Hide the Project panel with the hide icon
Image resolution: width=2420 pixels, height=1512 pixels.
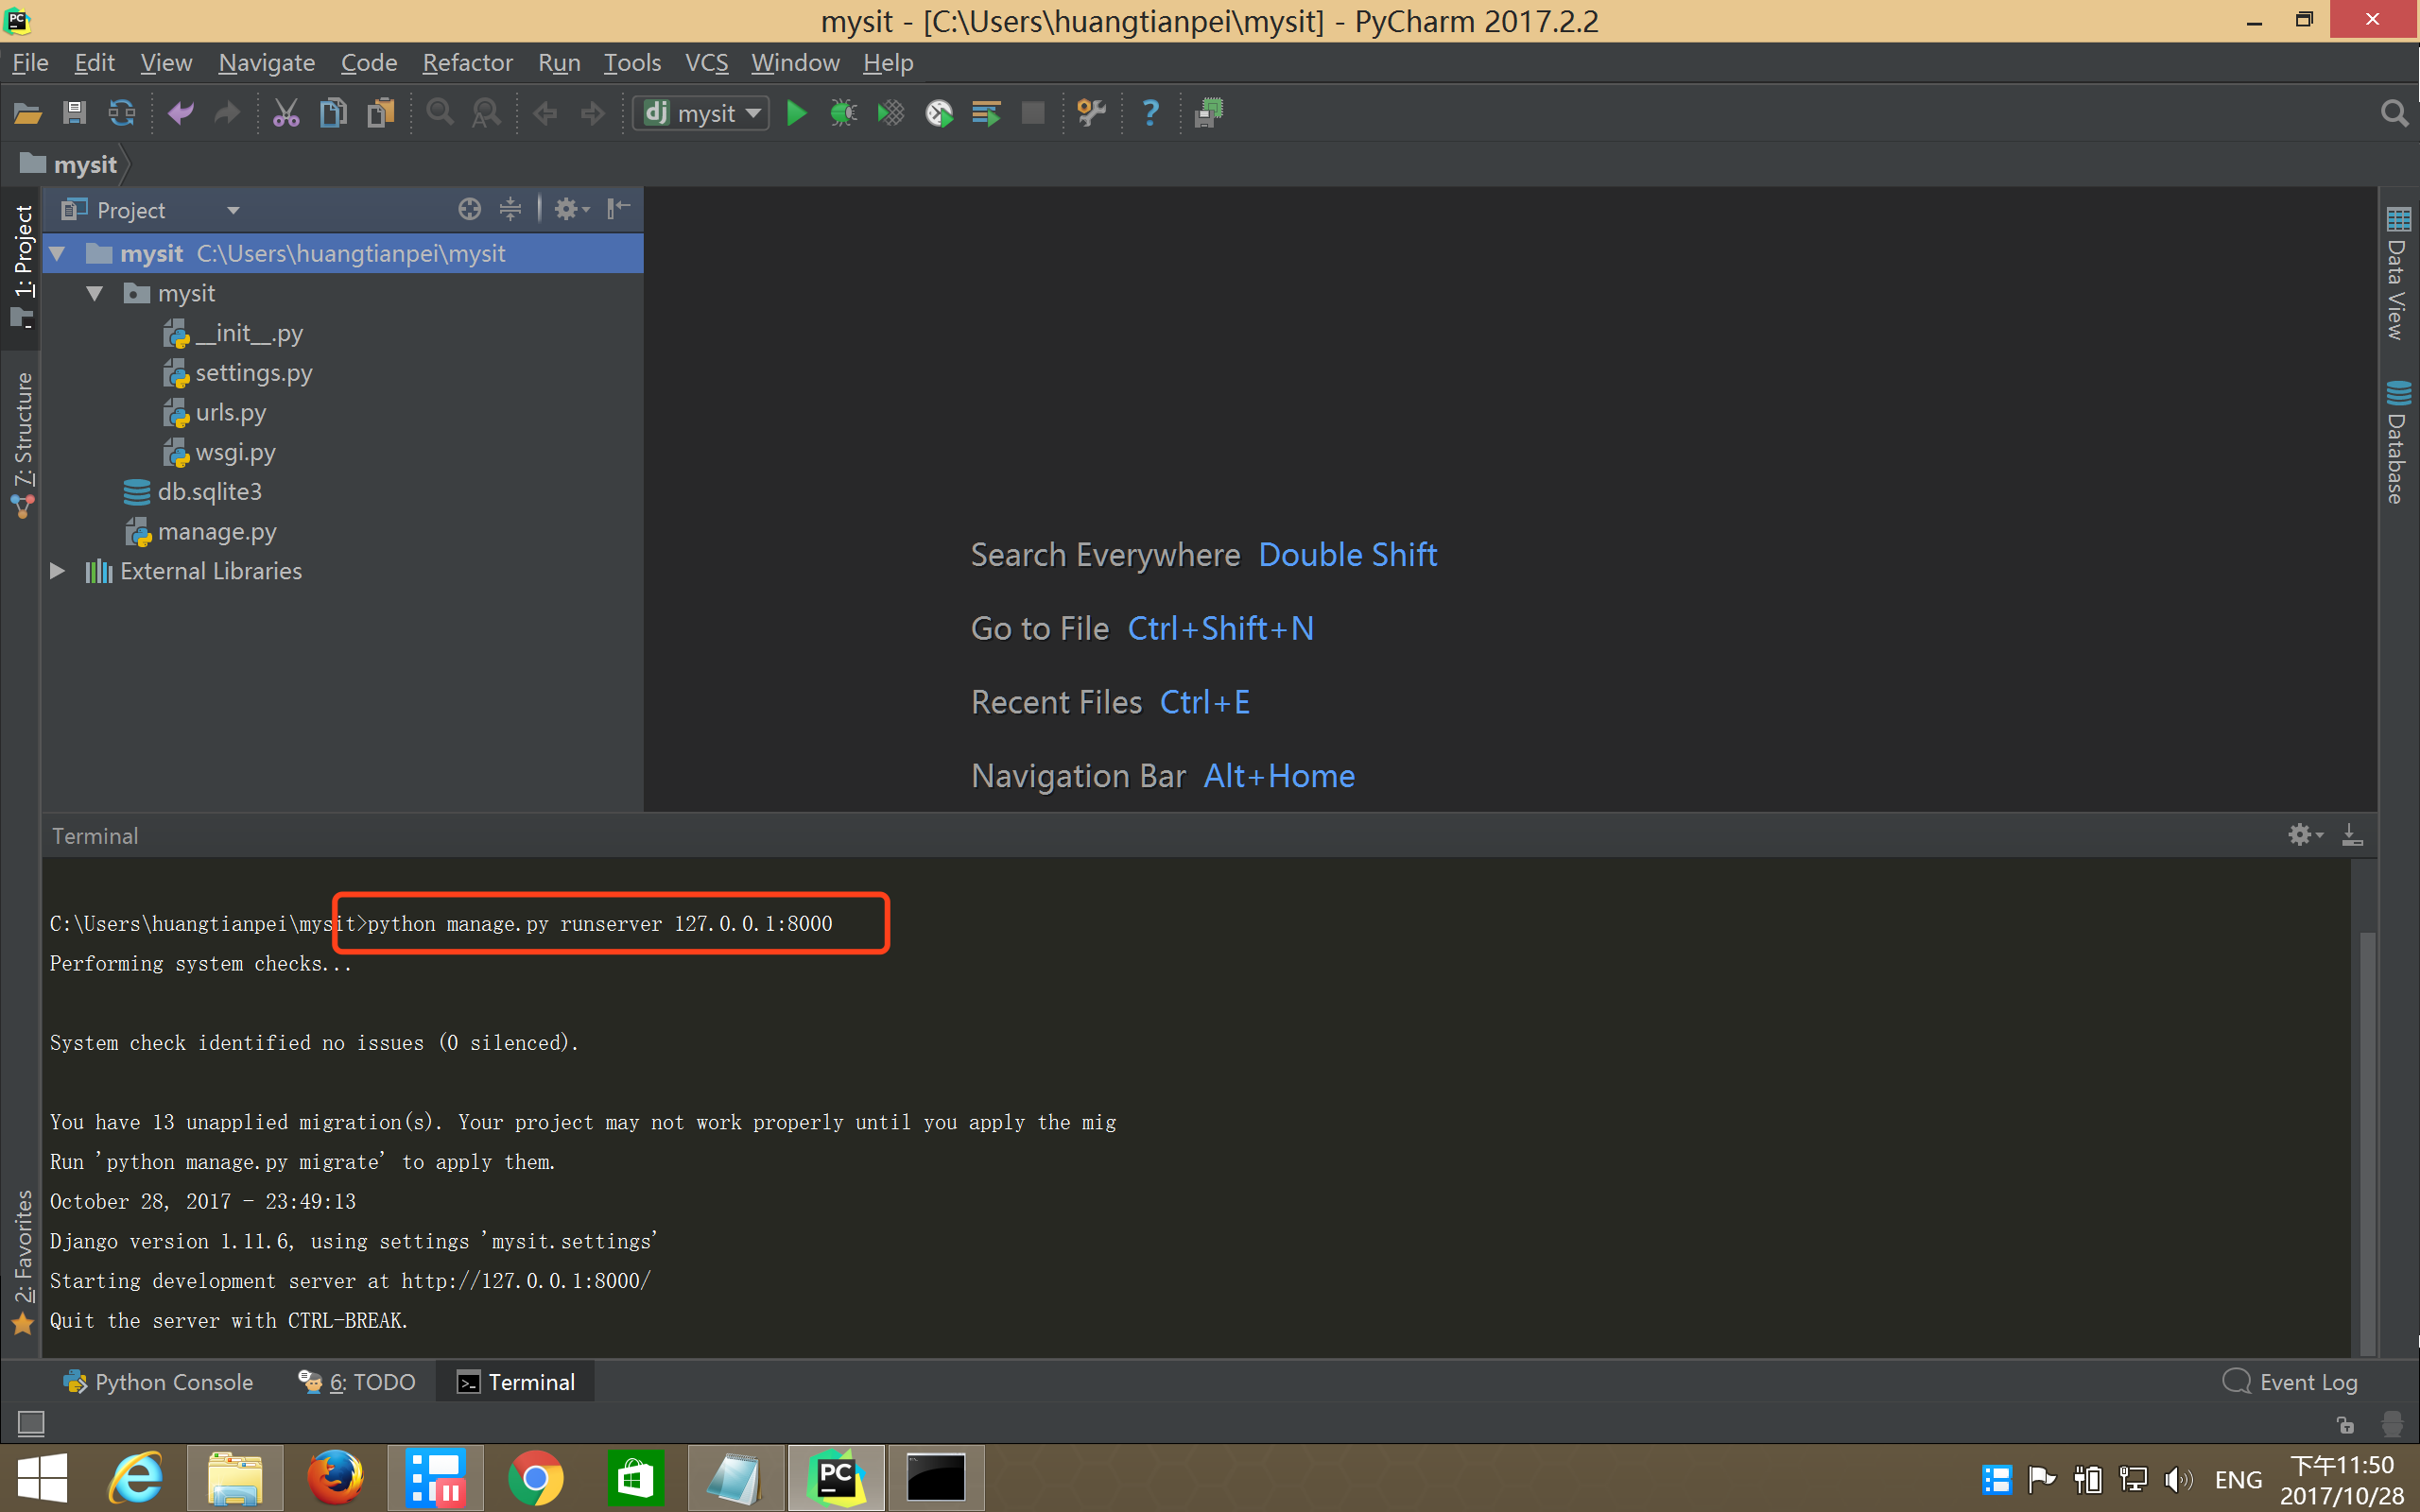click(x=619, y=209)
